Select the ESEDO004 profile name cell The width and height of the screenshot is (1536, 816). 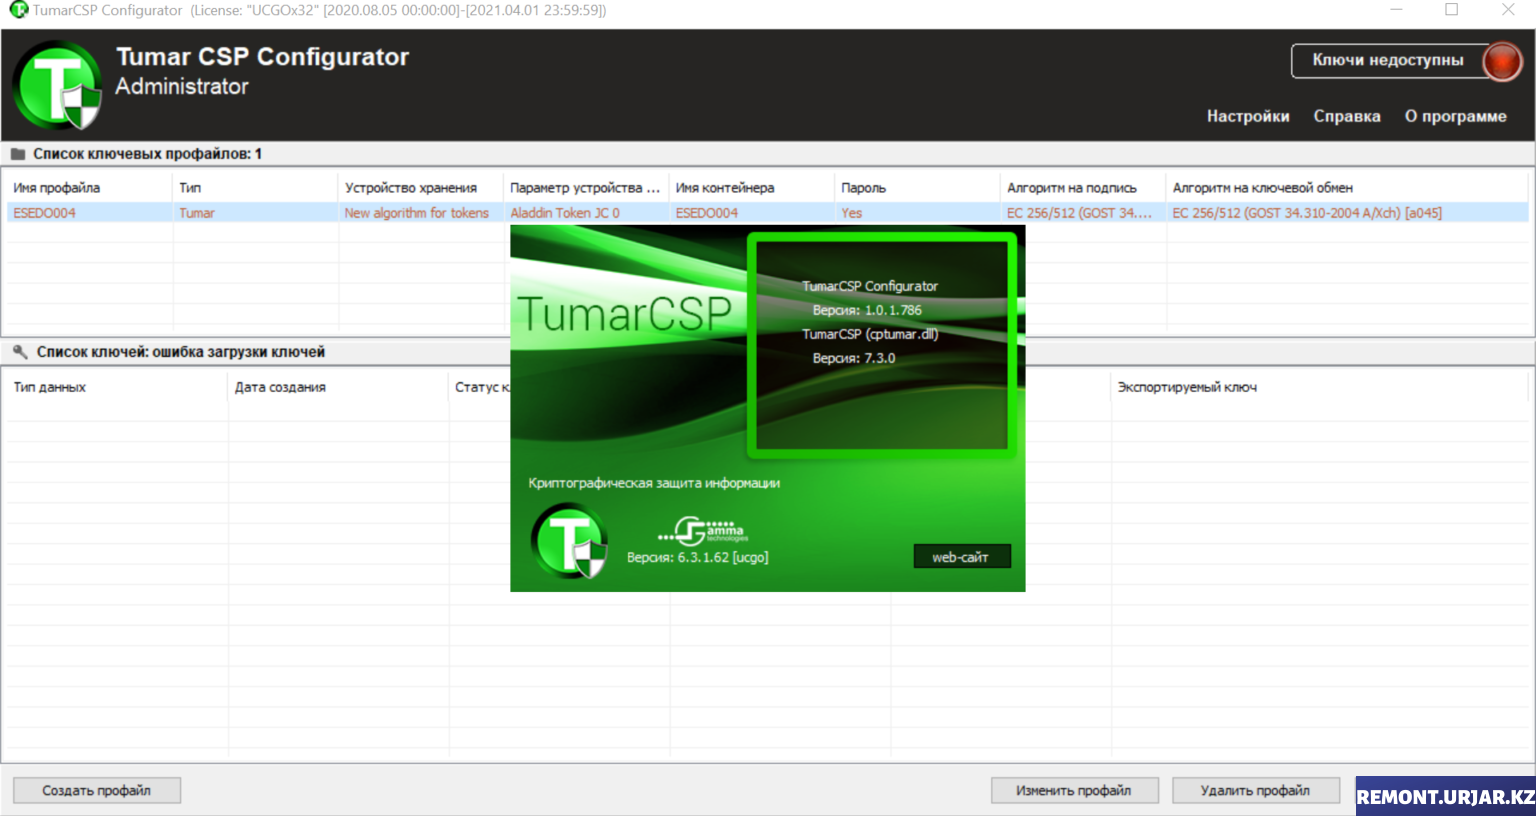(x=45, y=213)
